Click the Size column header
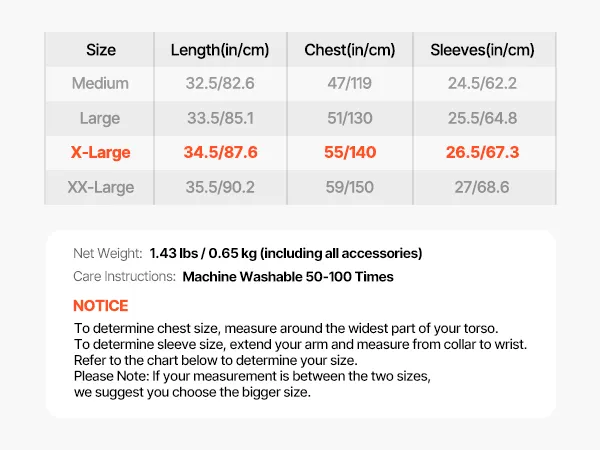Screen dimensions: 600x450 tap(100, 50)
